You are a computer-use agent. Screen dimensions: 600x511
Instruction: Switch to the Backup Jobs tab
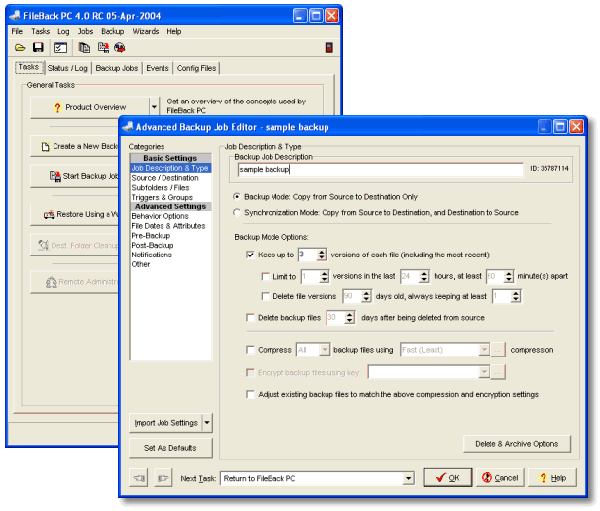click(117, 68)
